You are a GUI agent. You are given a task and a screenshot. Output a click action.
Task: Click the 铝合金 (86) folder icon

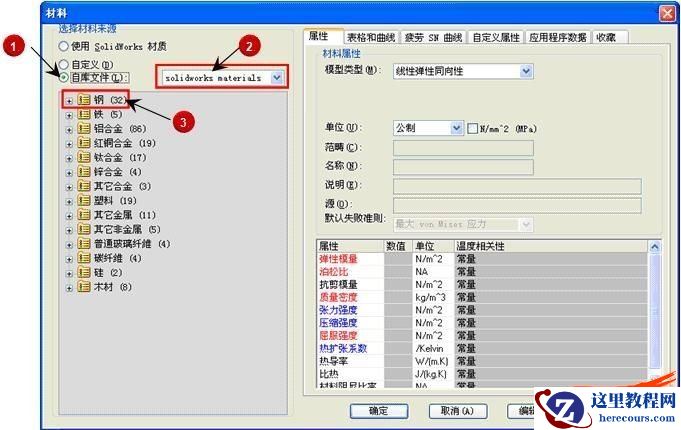click(83, 129)
